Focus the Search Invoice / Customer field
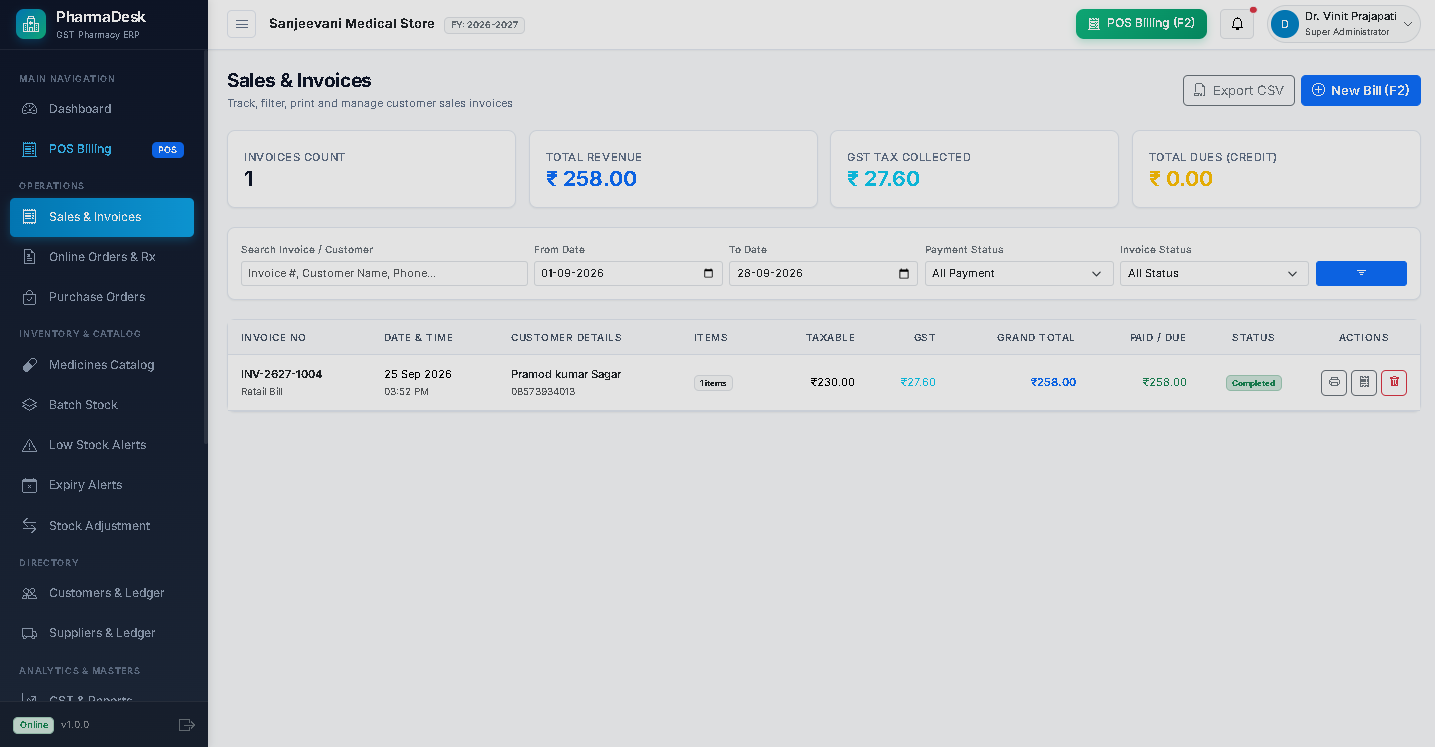 pos(384,273)
